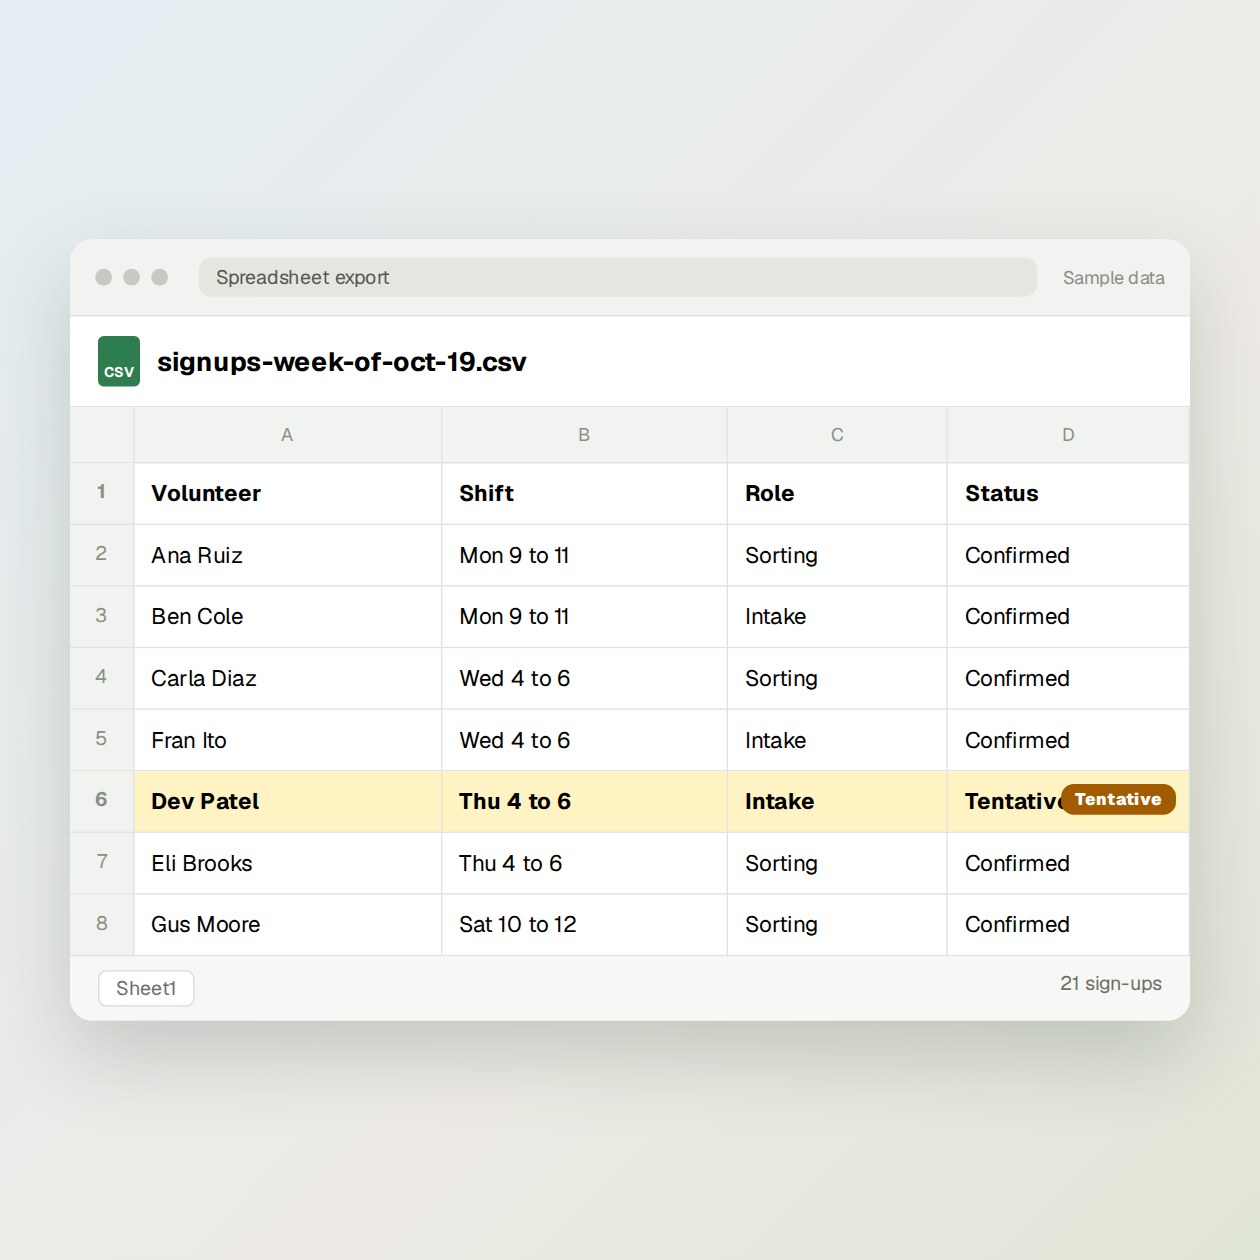Click the "Role" header cell

tap(837, 493)
